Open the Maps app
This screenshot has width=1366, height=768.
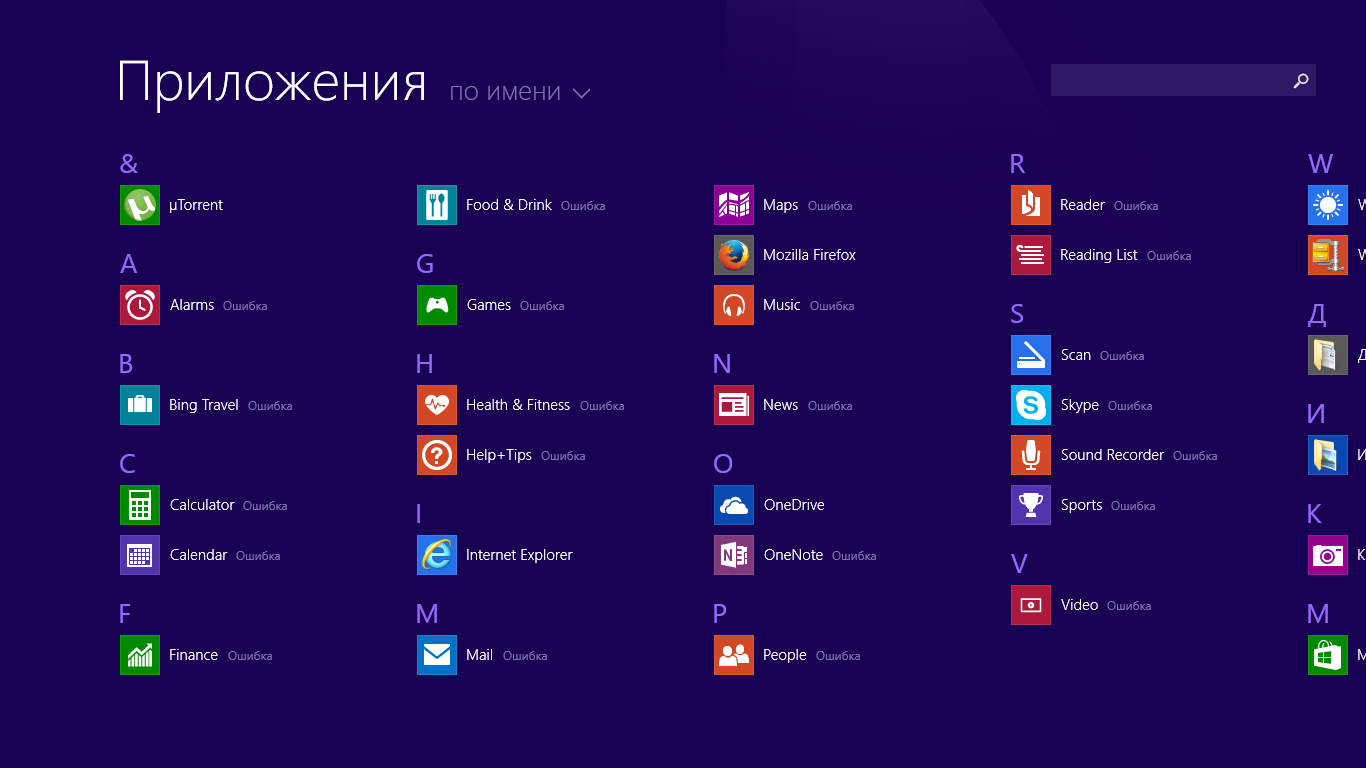pyautogui.click(x=734, y=205)
